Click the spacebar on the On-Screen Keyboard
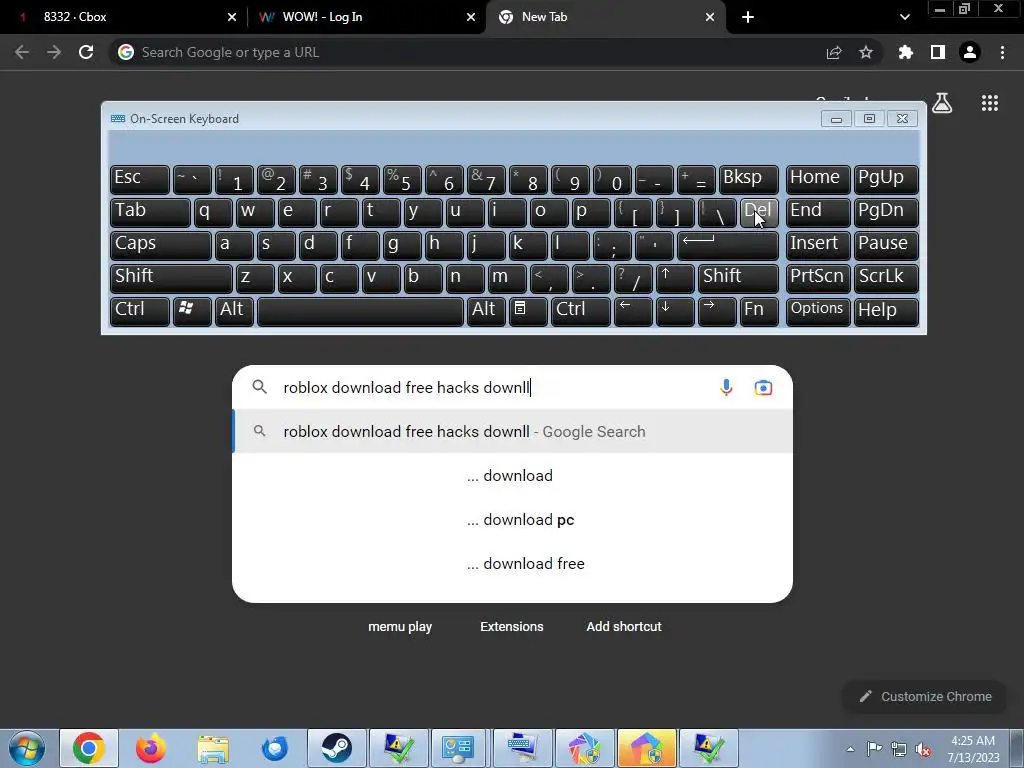The image size is (1024, 768). pos(360,312)
